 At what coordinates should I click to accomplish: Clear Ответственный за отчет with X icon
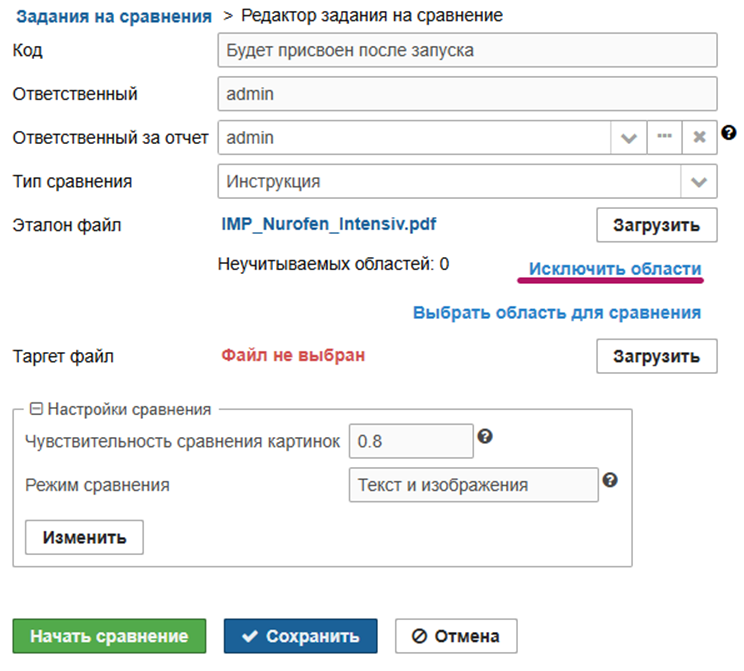click(x=700, y=138)
